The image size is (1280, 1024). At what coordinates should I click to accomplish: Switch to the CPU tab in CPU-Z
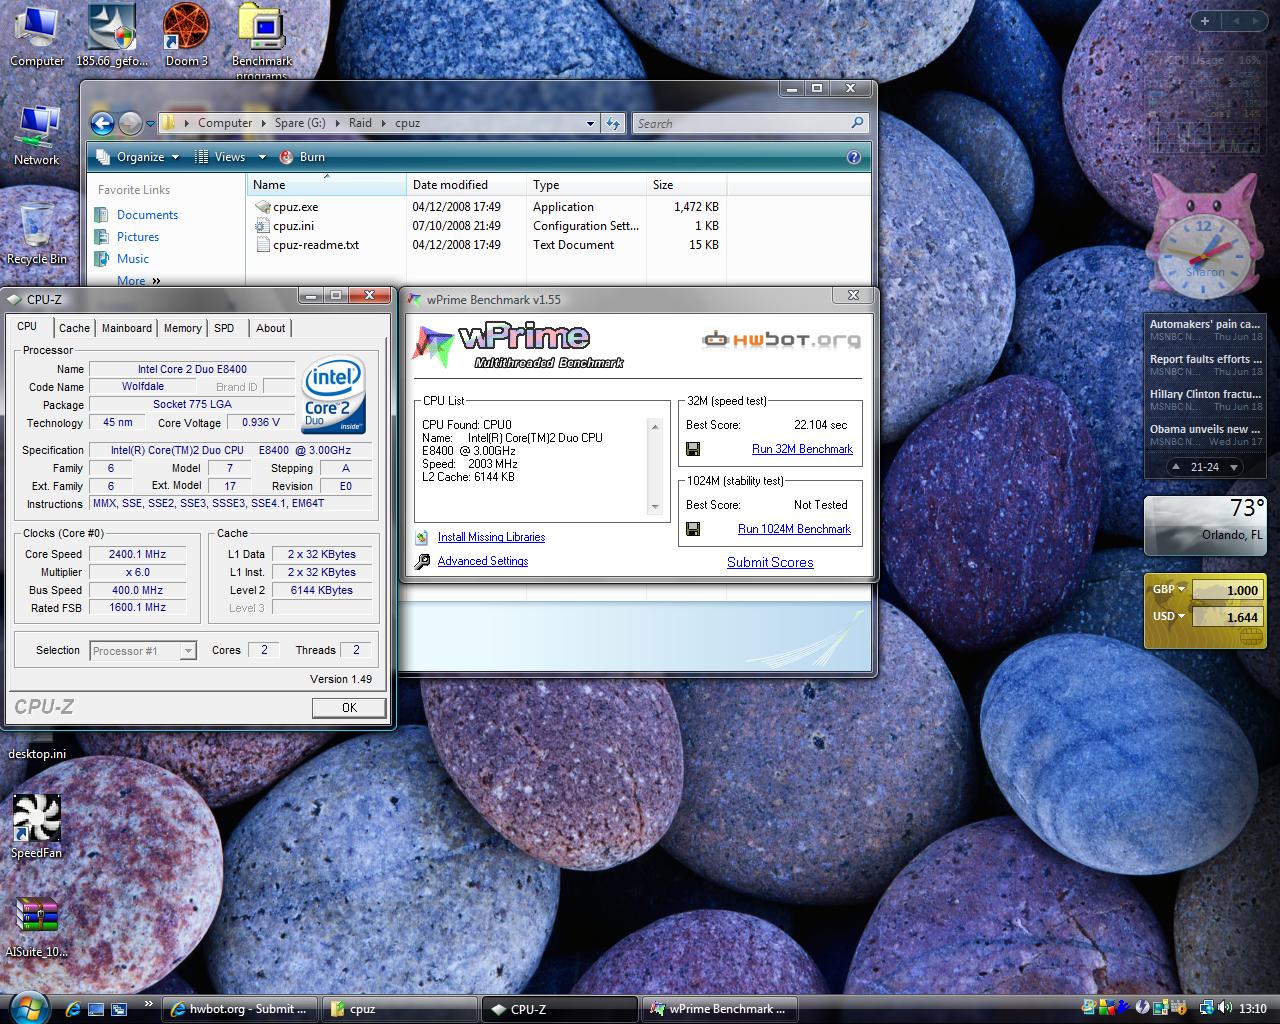(x=27, y=327)
